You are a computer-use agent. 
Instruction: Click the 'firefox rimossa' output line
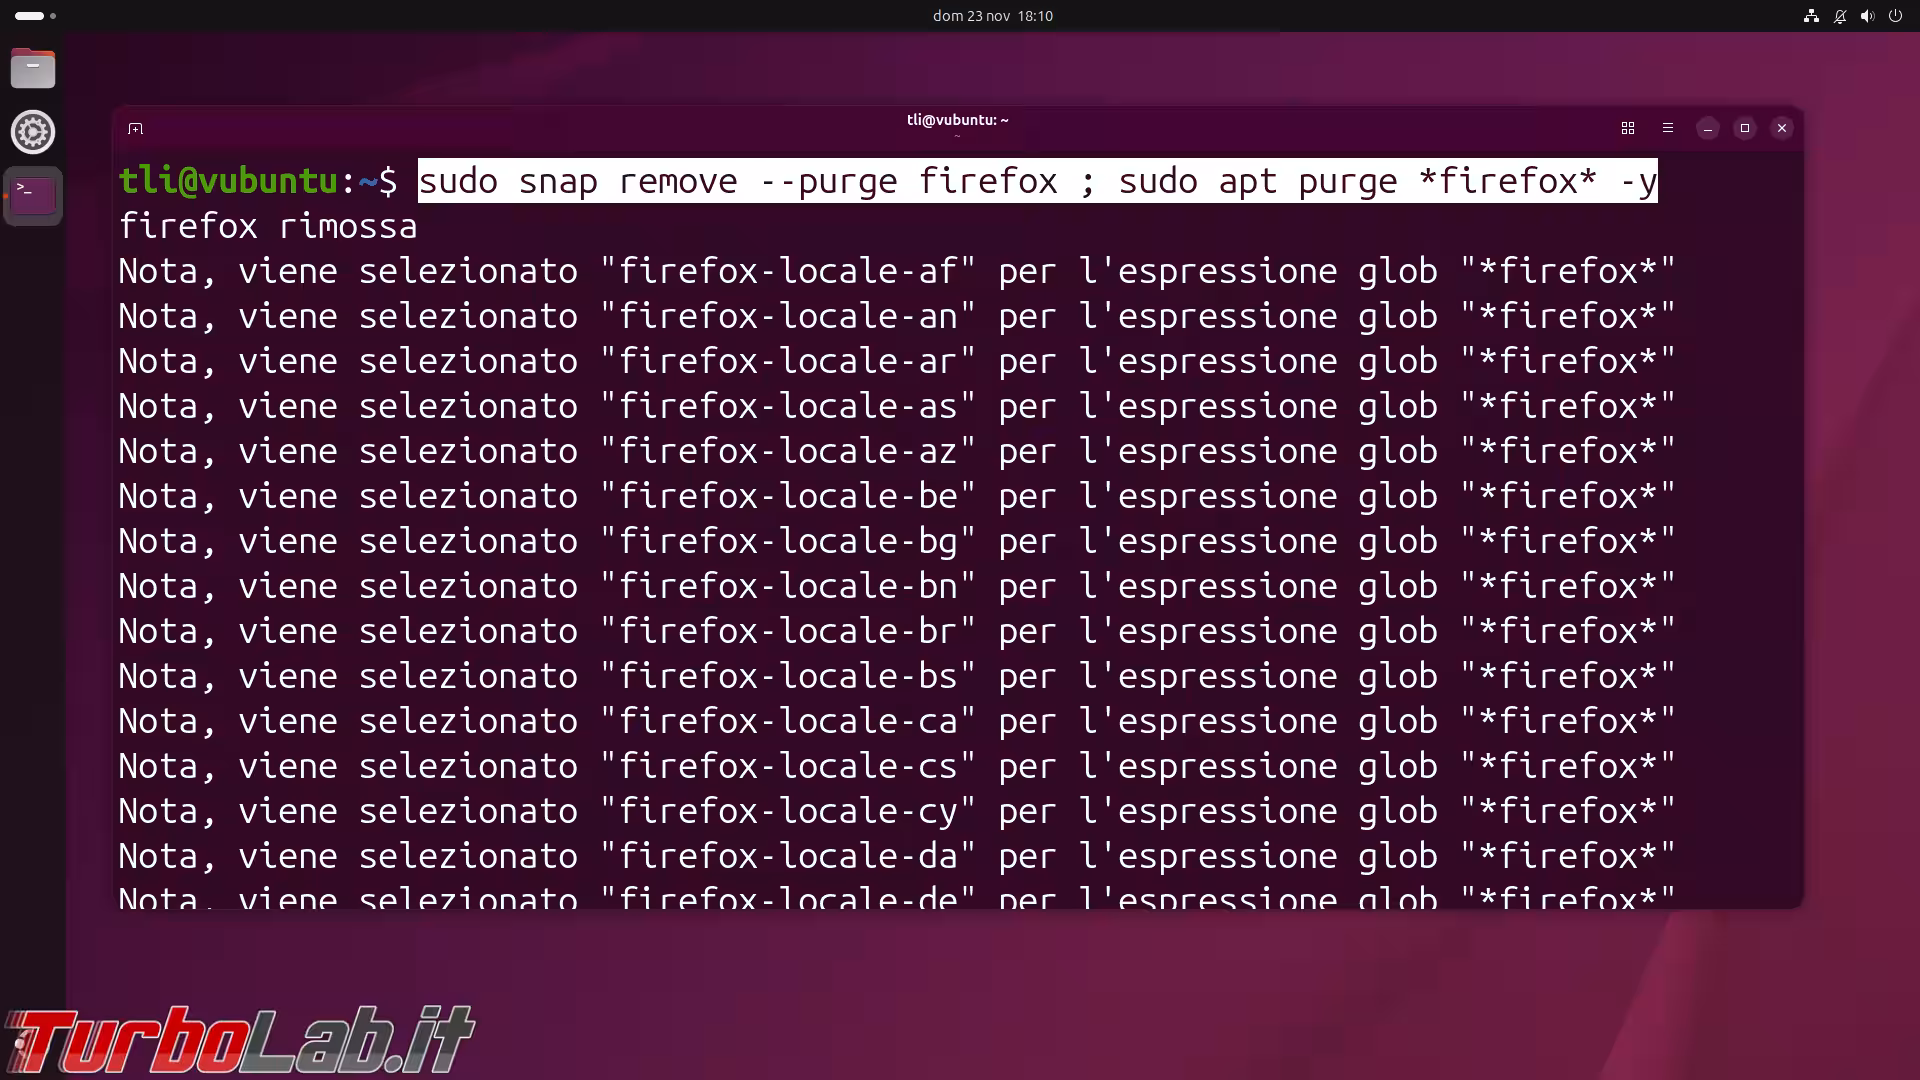tap(268, 226)
